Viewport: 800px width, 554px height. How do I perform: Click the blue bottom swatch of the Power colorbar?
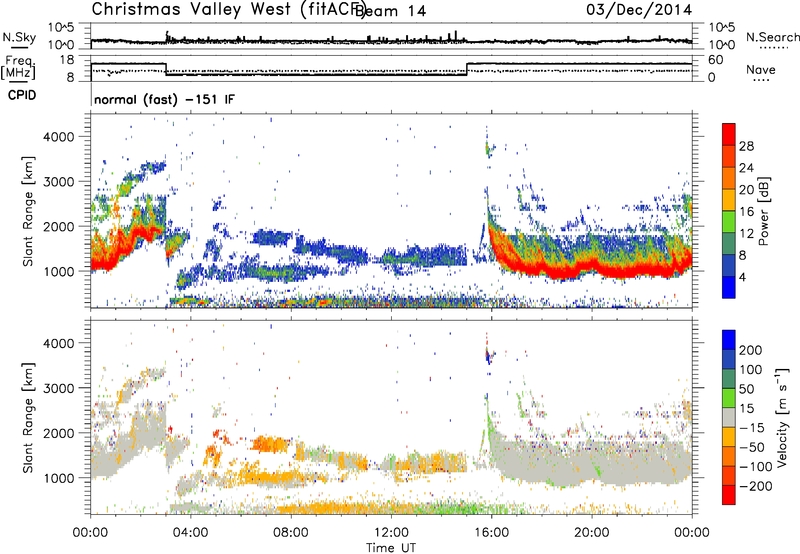click(x=729, y=287)
